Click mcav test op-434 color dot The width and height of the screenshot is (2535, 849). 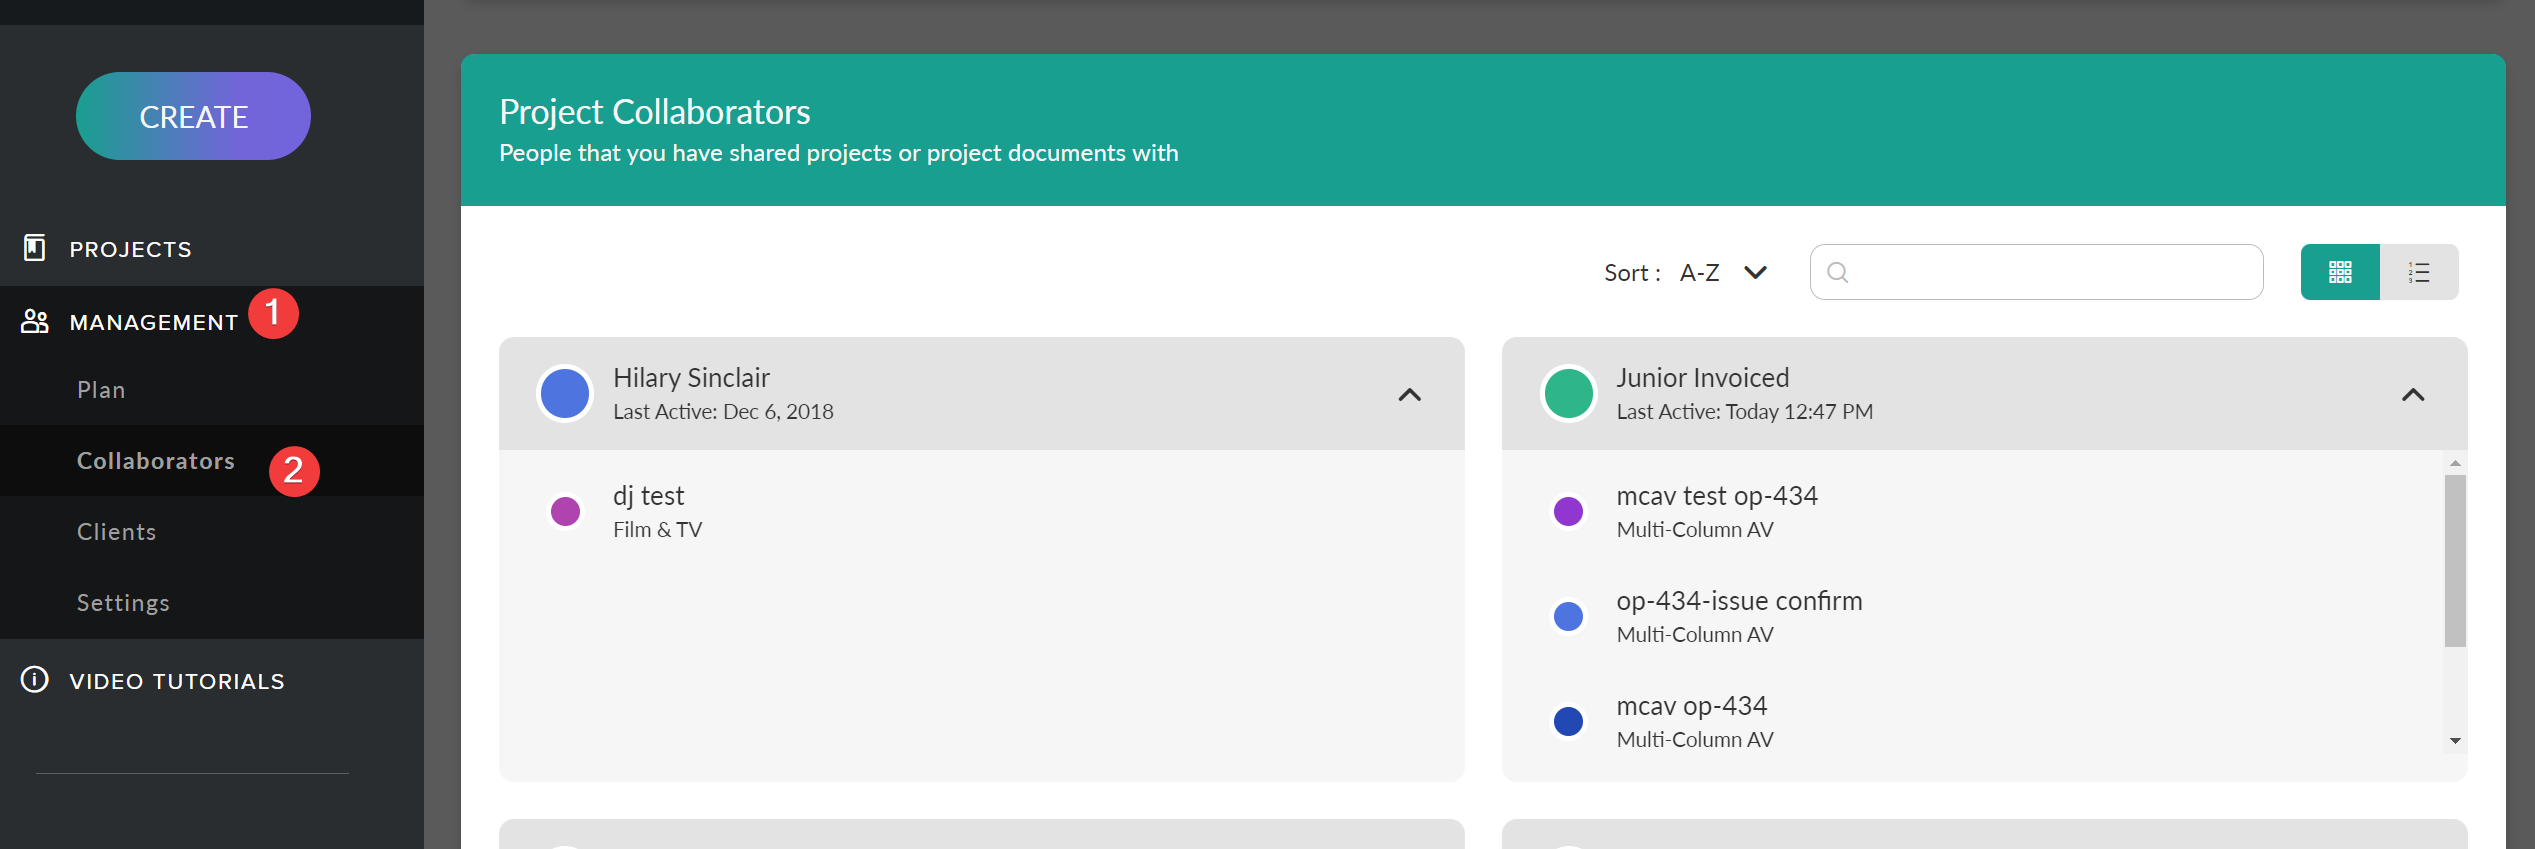(x=1569, y=512)
